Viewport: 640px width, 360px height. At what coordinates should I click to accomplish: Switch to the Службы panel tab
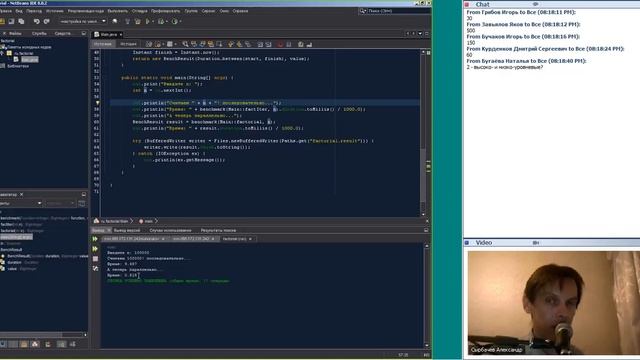[39, 33]
